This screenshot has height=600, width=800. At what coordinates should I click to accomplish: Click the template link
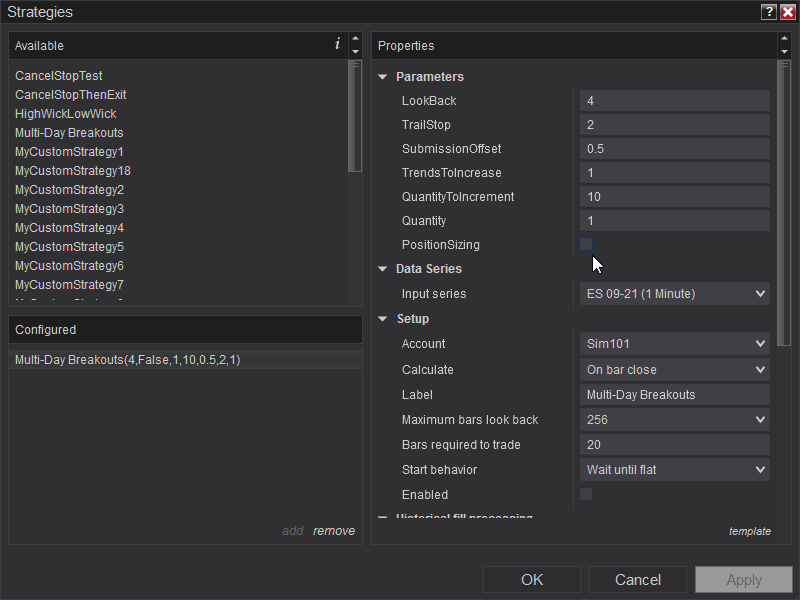[749, 531]
